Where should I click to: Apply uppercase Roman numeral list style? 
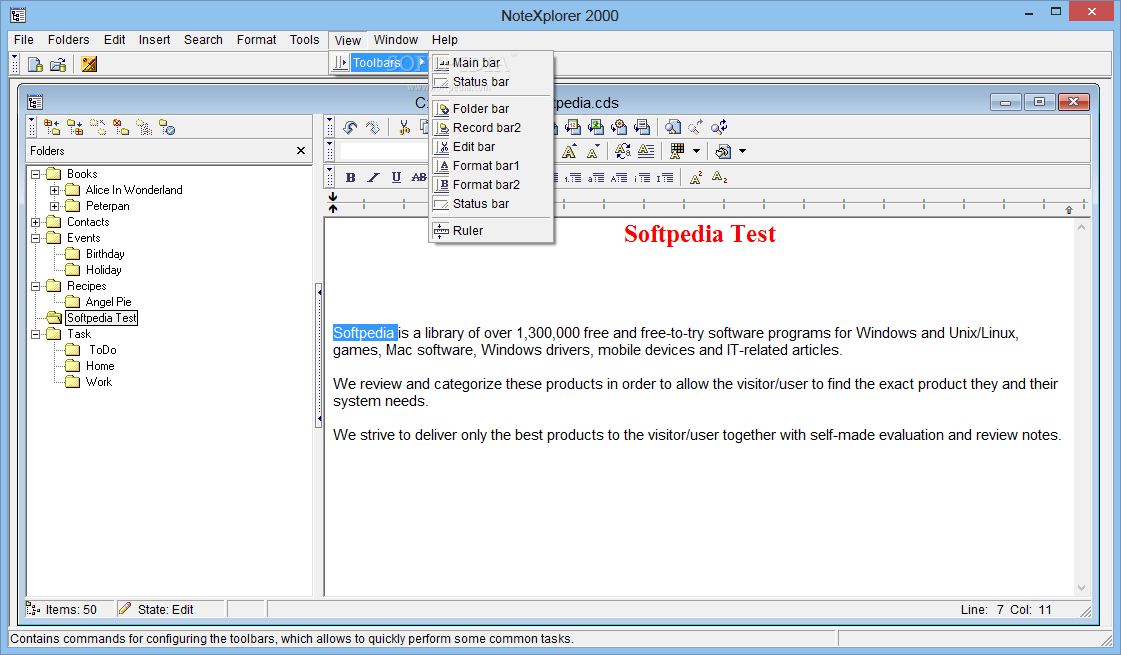665,177
